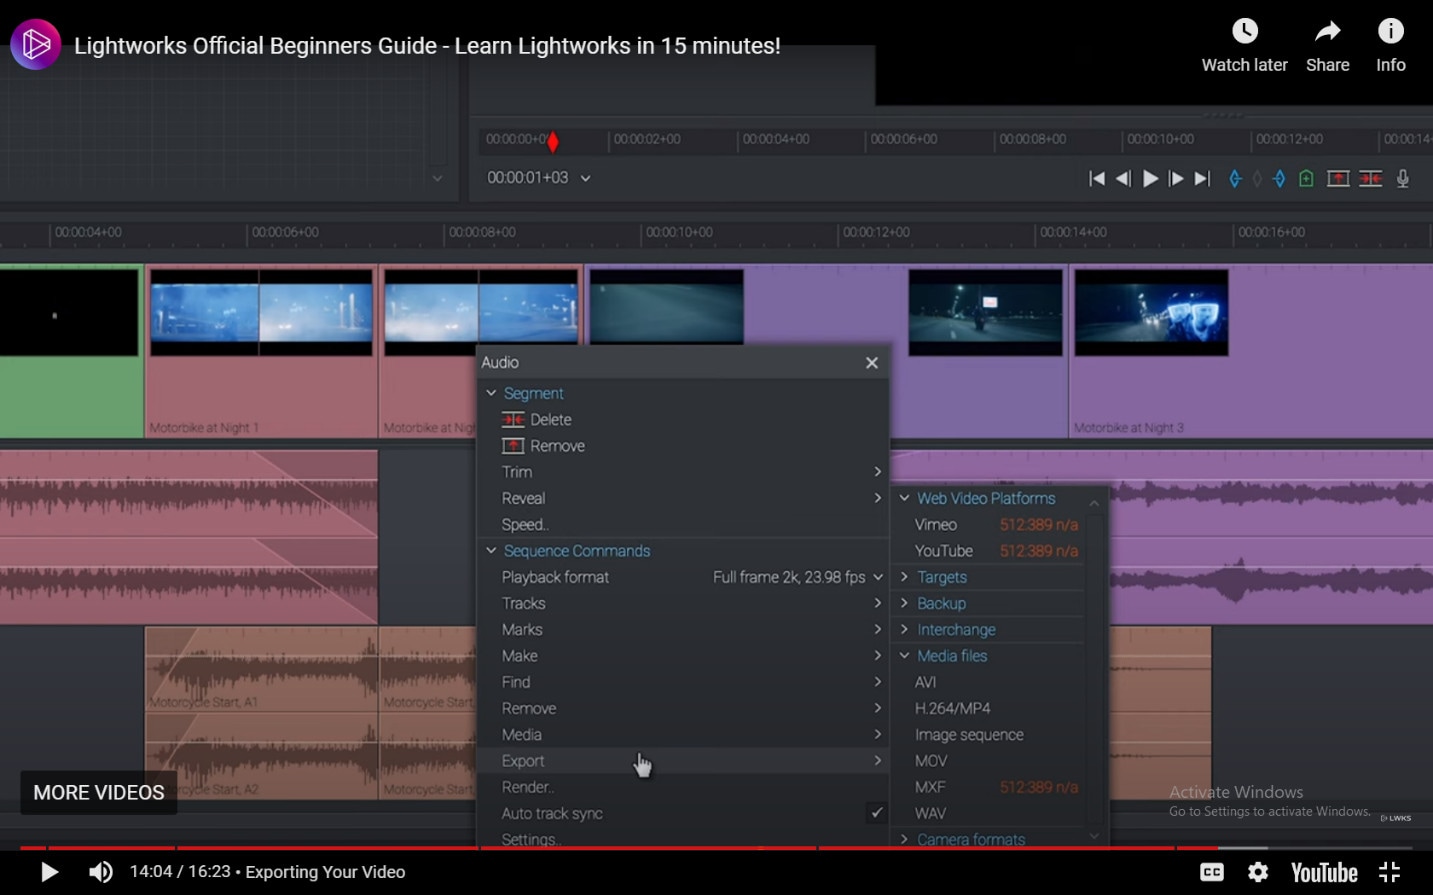Select YouTube in the export submenu
Screen dimensions: 1433x895
tap(943, 551)
